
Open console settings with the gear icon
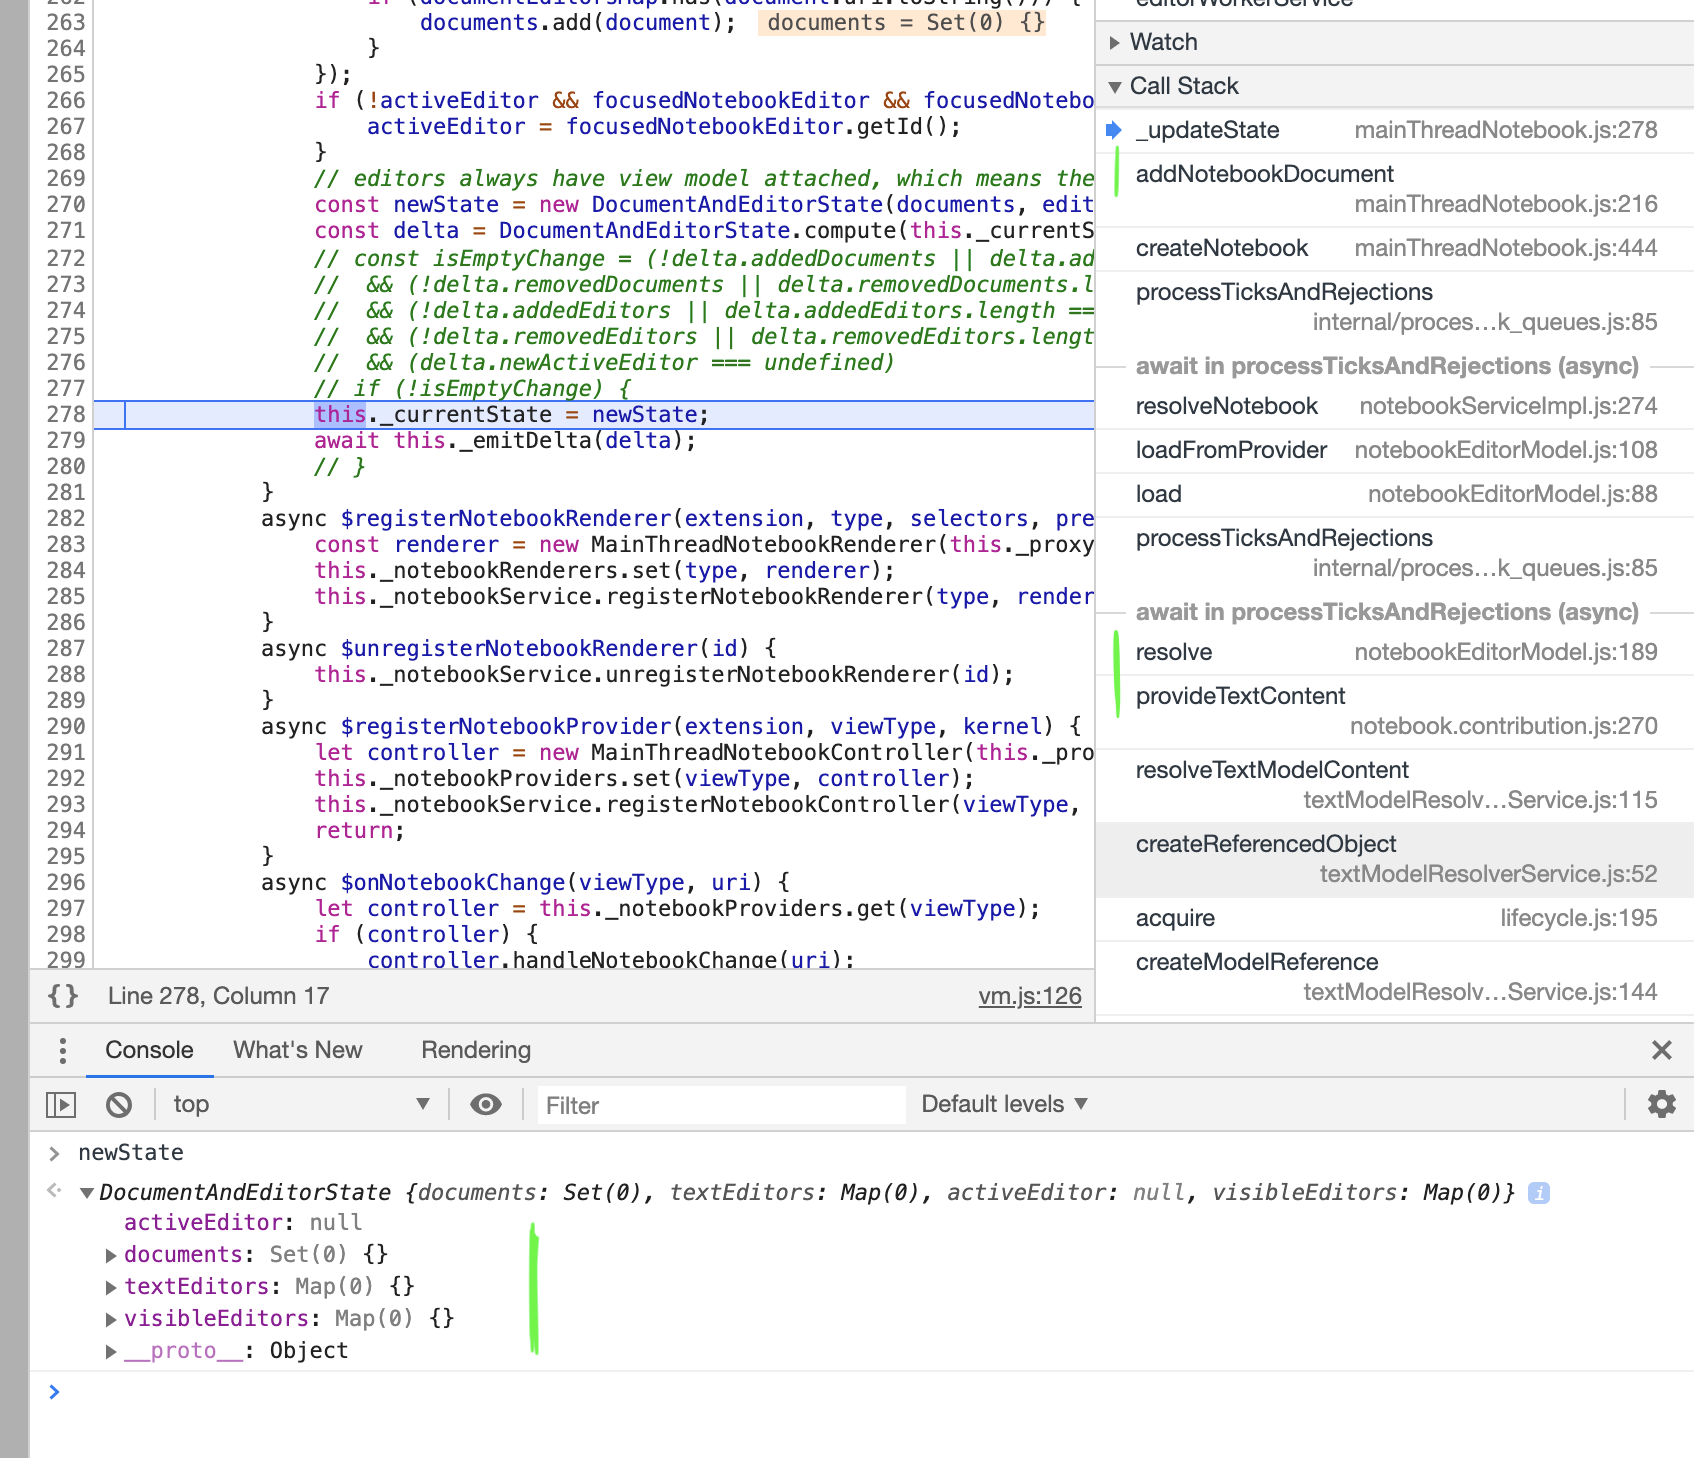[1661, 1104]
